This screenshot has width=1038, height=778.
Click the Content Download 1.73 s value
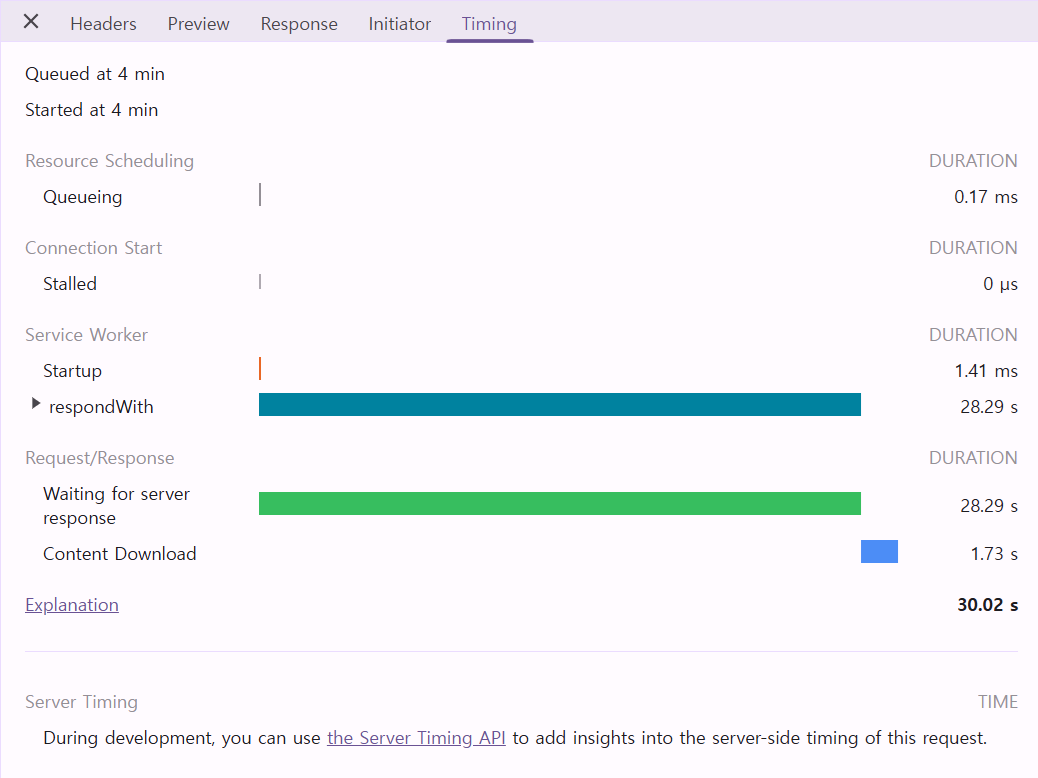994,554
